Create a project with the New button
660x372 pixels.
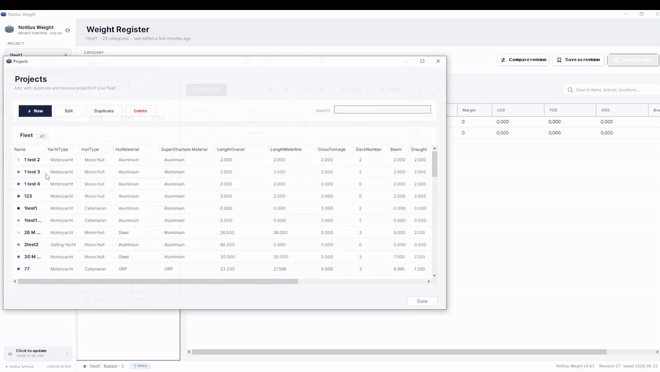(35, 111)
